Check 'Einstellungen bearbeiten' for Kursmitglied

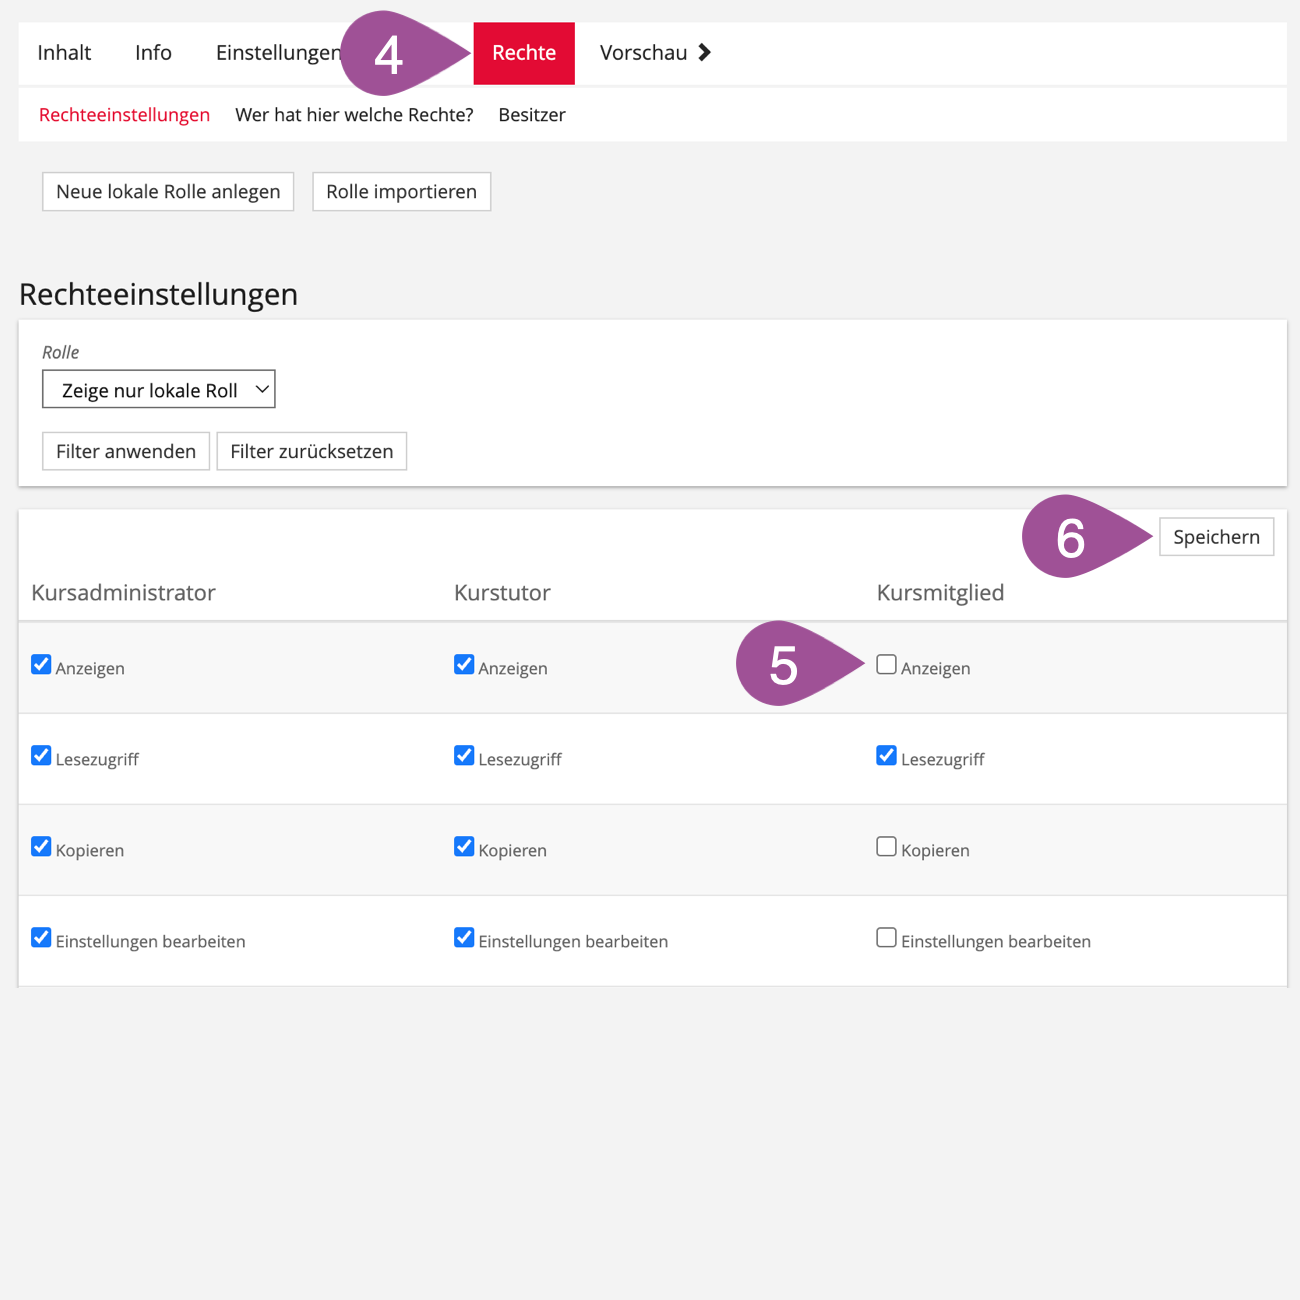point(886,938)
